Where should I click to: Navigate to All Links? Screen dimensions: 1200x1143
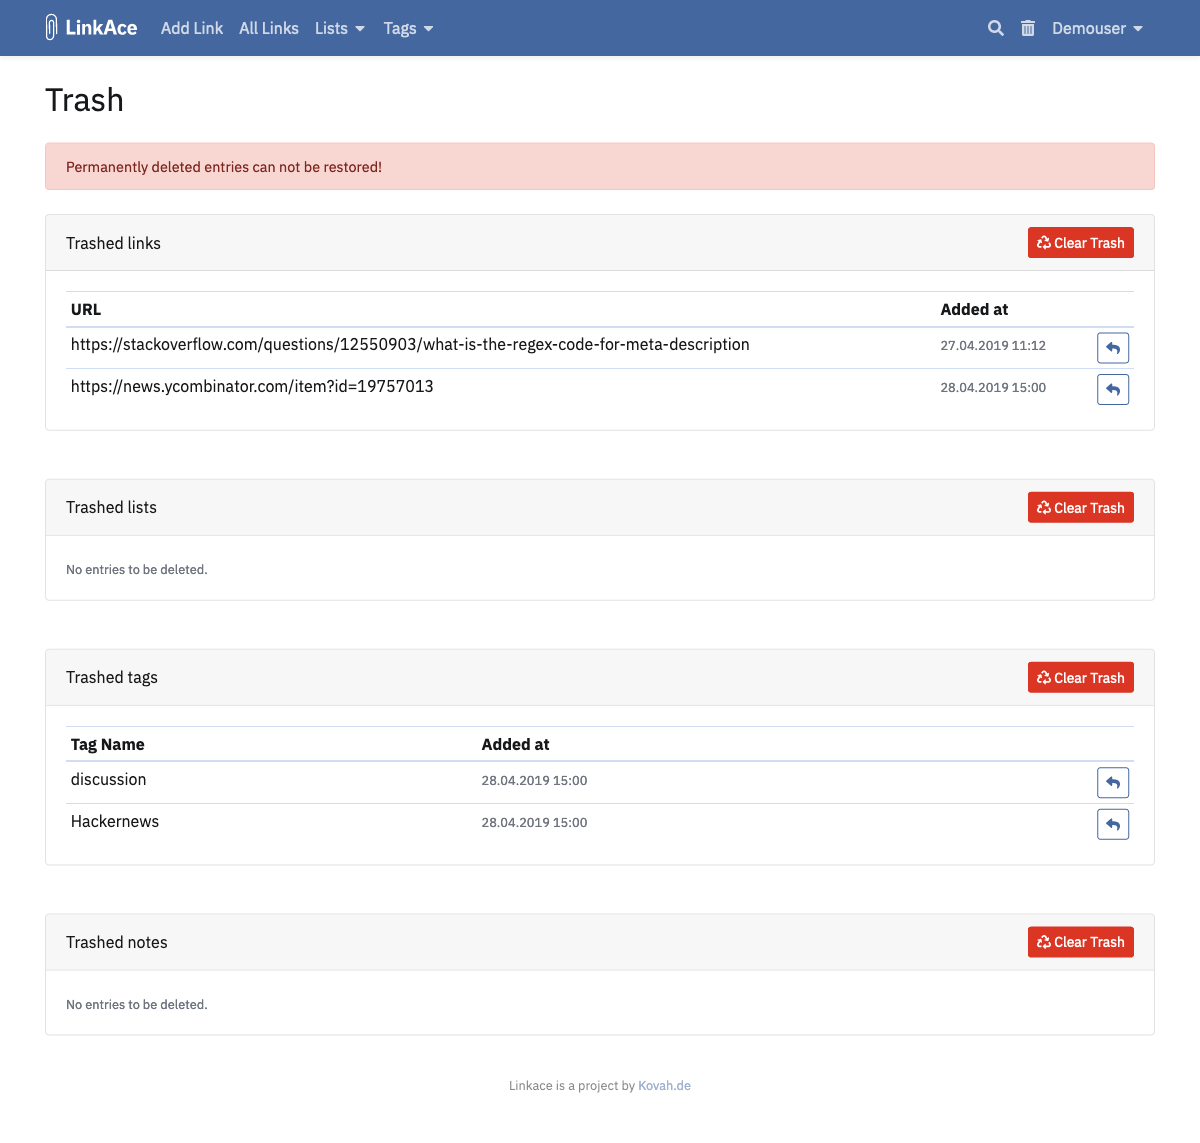tap(268, 28)
